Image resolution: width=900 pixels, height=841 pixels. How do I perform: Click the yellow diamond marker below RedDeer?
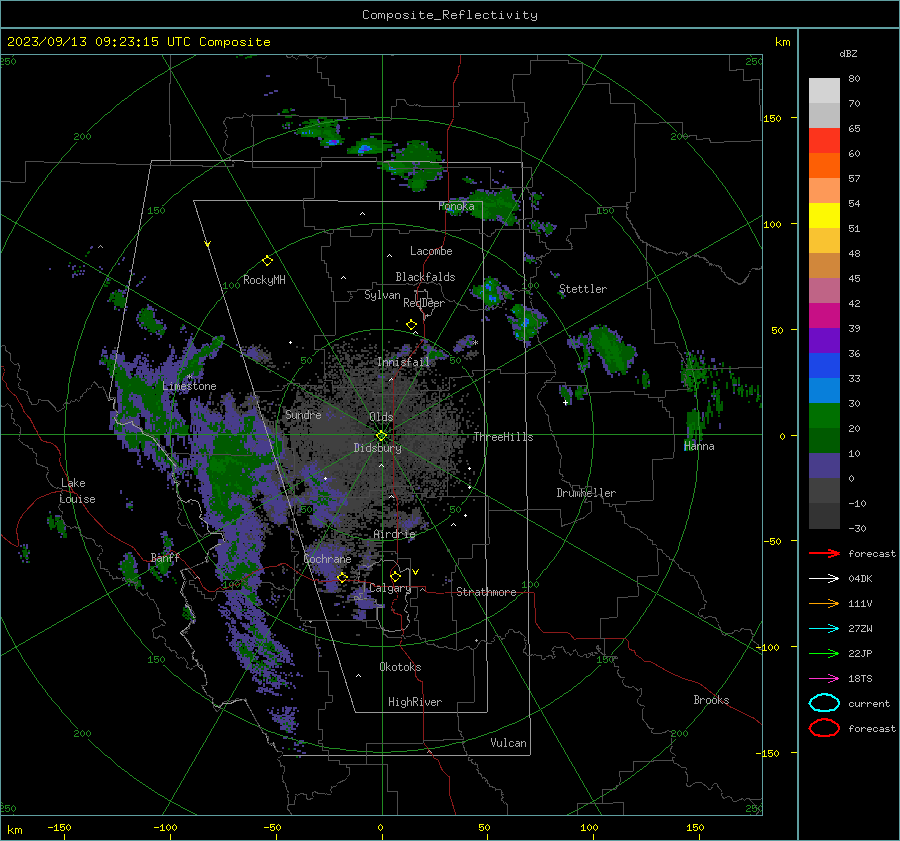pyautogui.click(x=412, y=325)
